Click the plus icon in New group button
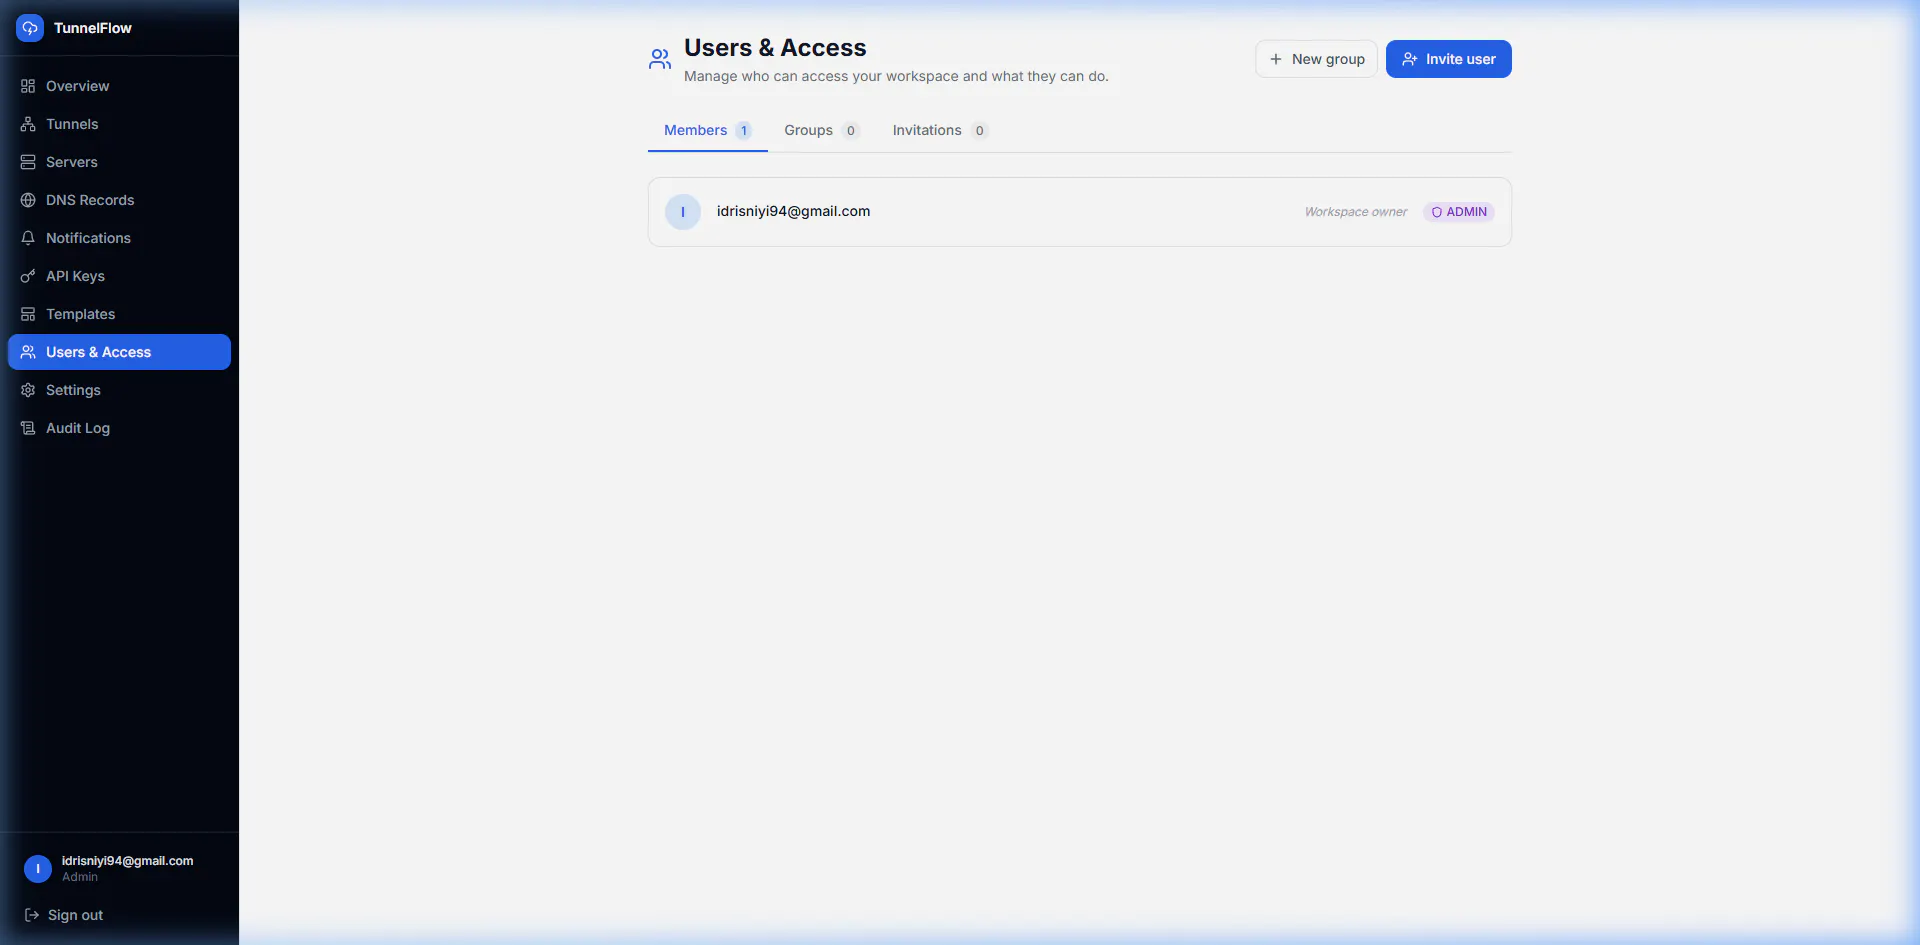 pyautogui.click(x=1276, y=59)
